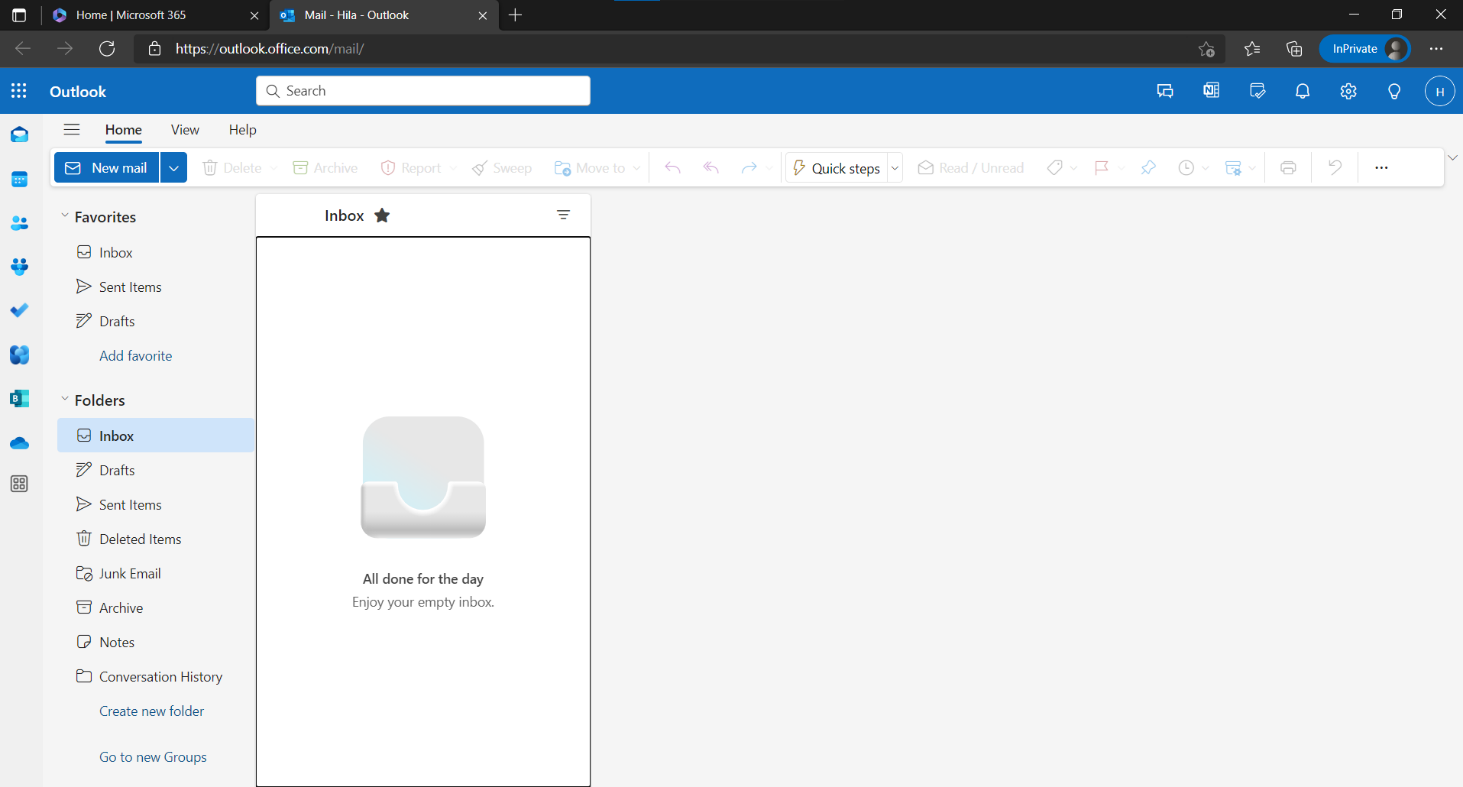This screenshot has height=787, width=1463.
Task: Open the Report dropdown arrow
Action: point(453,168)
